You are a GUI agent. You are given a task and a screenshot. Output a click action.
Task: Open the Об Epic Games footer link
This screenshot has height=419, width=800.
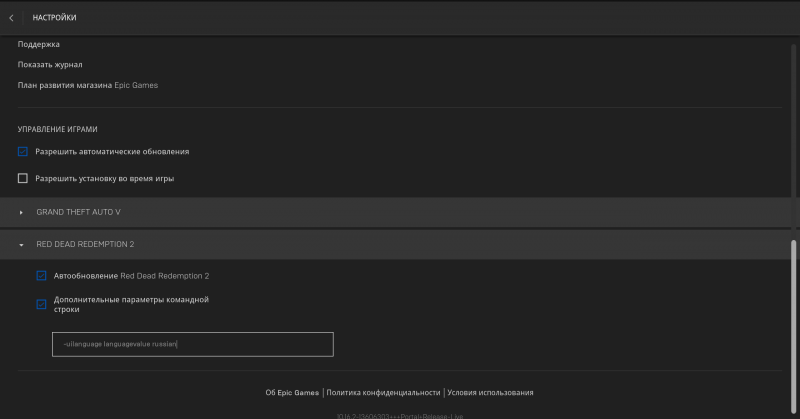tap(292, 393)
